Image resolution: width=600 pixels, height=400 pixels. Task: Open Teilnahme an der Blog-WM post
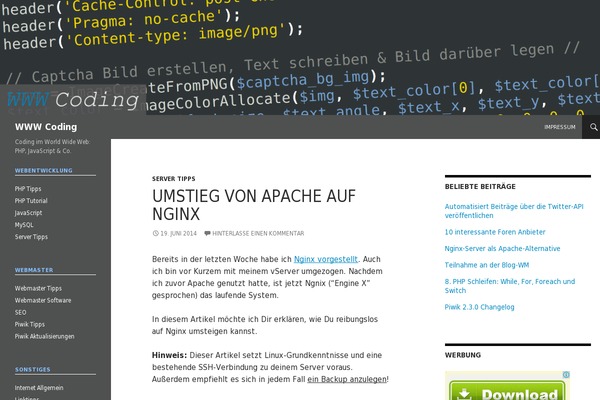click(x=487, y=265)
